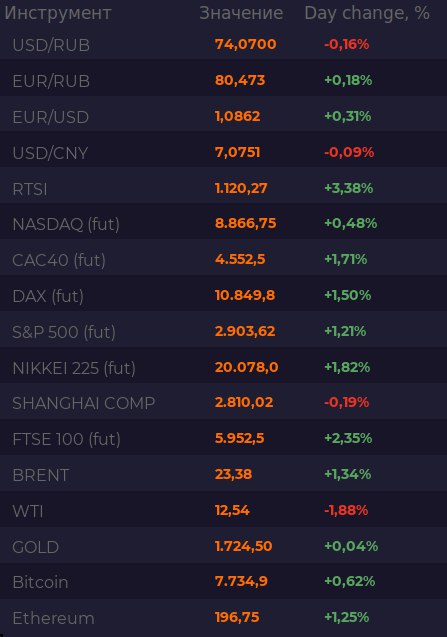Click the EUR/USD value 1,0862
The width and height of the screenshot is (447, 637).
click(x=237, y=117)
